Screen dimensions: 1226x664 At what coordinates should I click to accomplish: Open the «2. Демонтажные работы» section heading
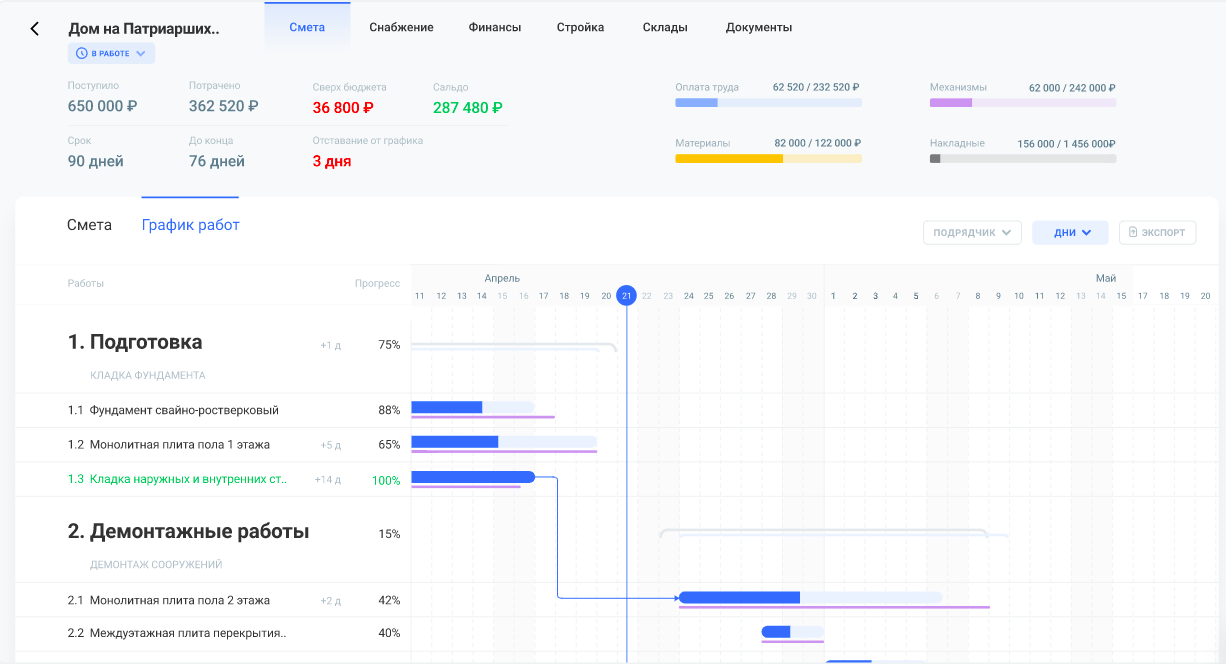[188, 531]
